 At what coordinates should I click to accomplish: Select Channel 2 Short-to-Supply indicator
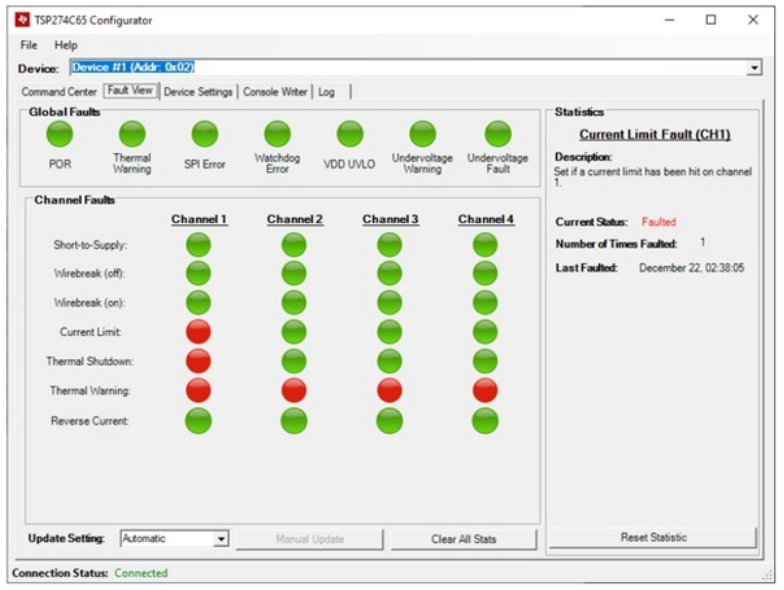point(294,245)
